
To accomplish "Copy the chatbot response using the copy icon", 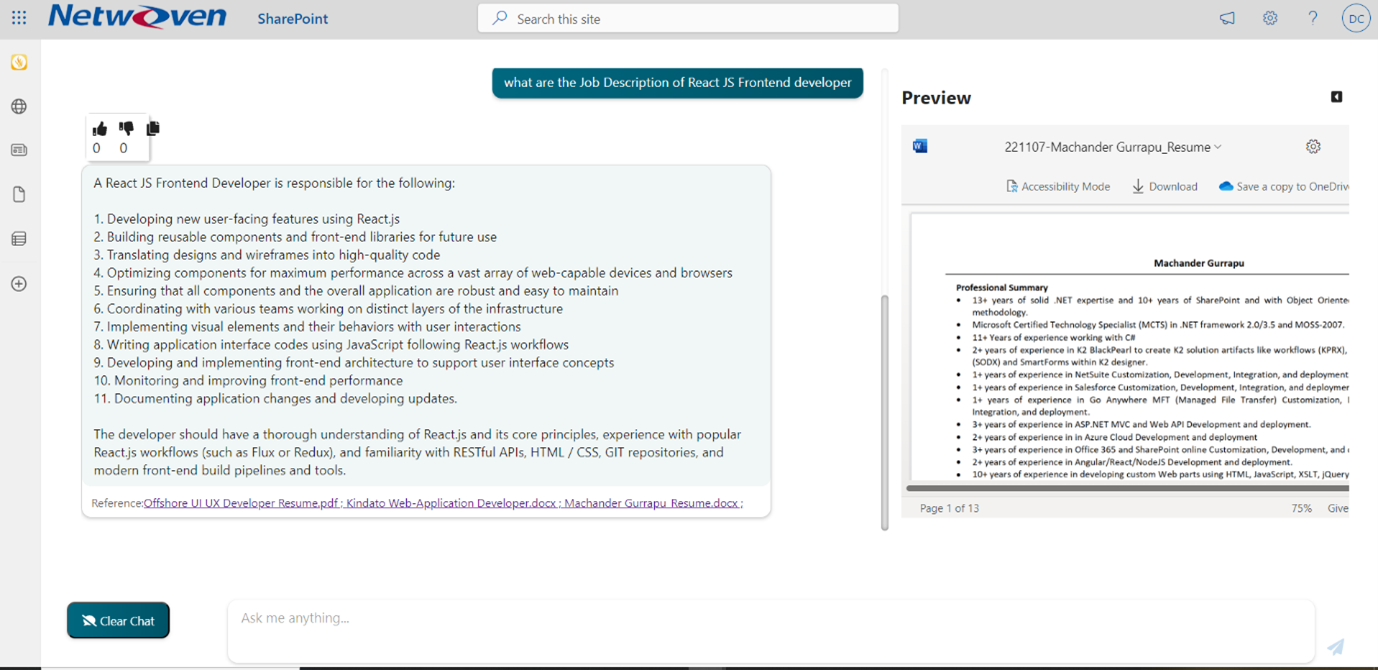I will [152, 128].
